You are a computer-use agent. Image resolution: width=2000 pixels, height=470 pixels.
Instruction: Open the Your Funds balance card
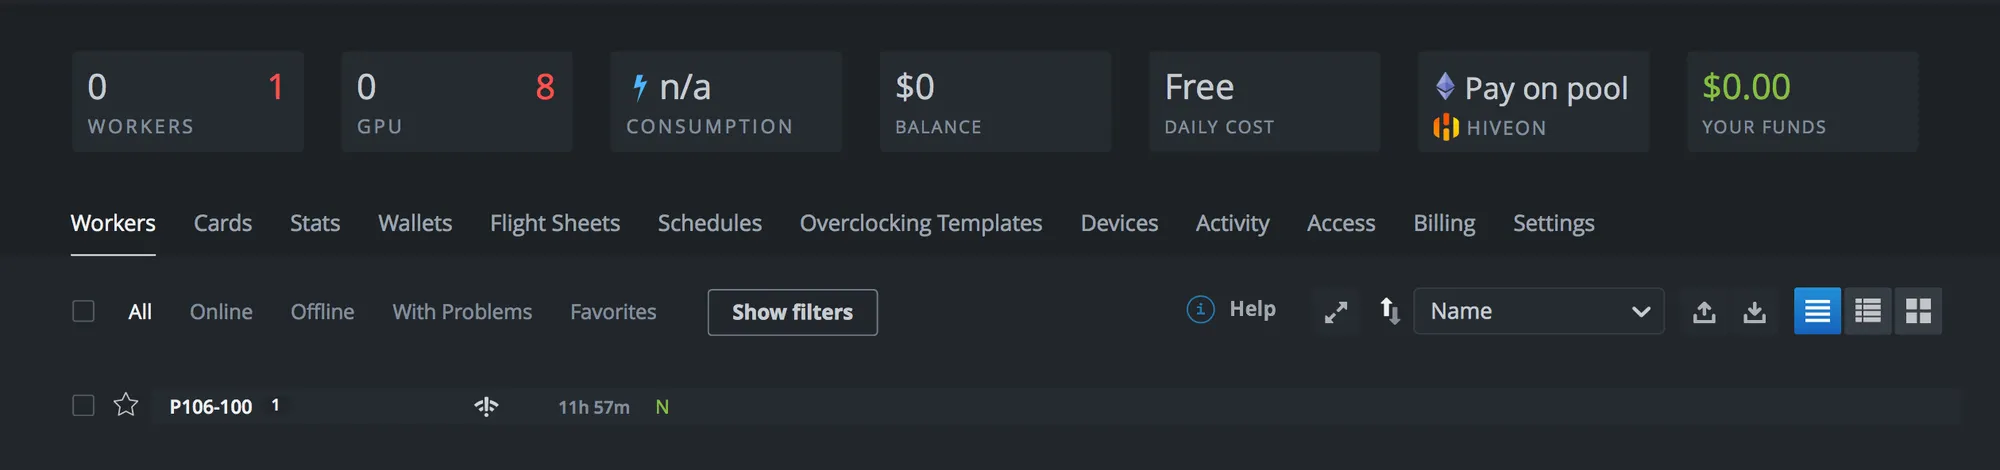tap(1802, 102)
